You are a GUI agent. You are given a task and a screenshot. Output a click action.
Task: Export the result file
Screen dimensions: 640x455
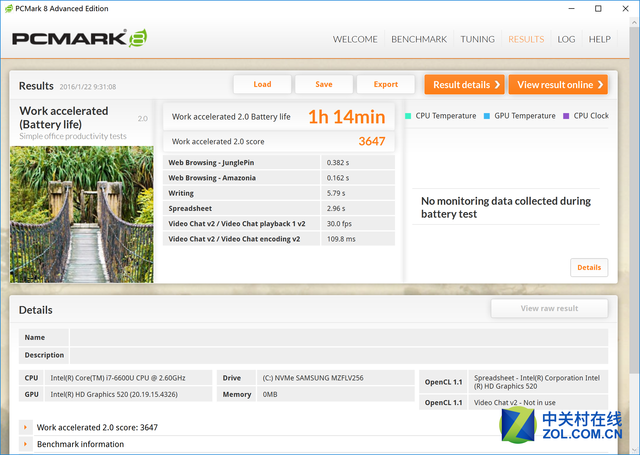click(386, 84)
